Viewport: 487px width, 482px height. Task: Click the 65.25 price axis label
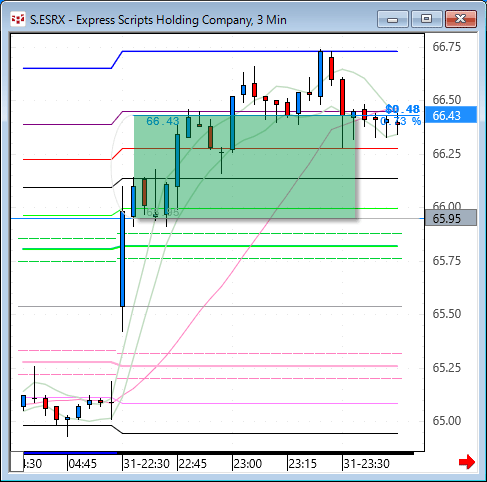[x=446, y=368]
